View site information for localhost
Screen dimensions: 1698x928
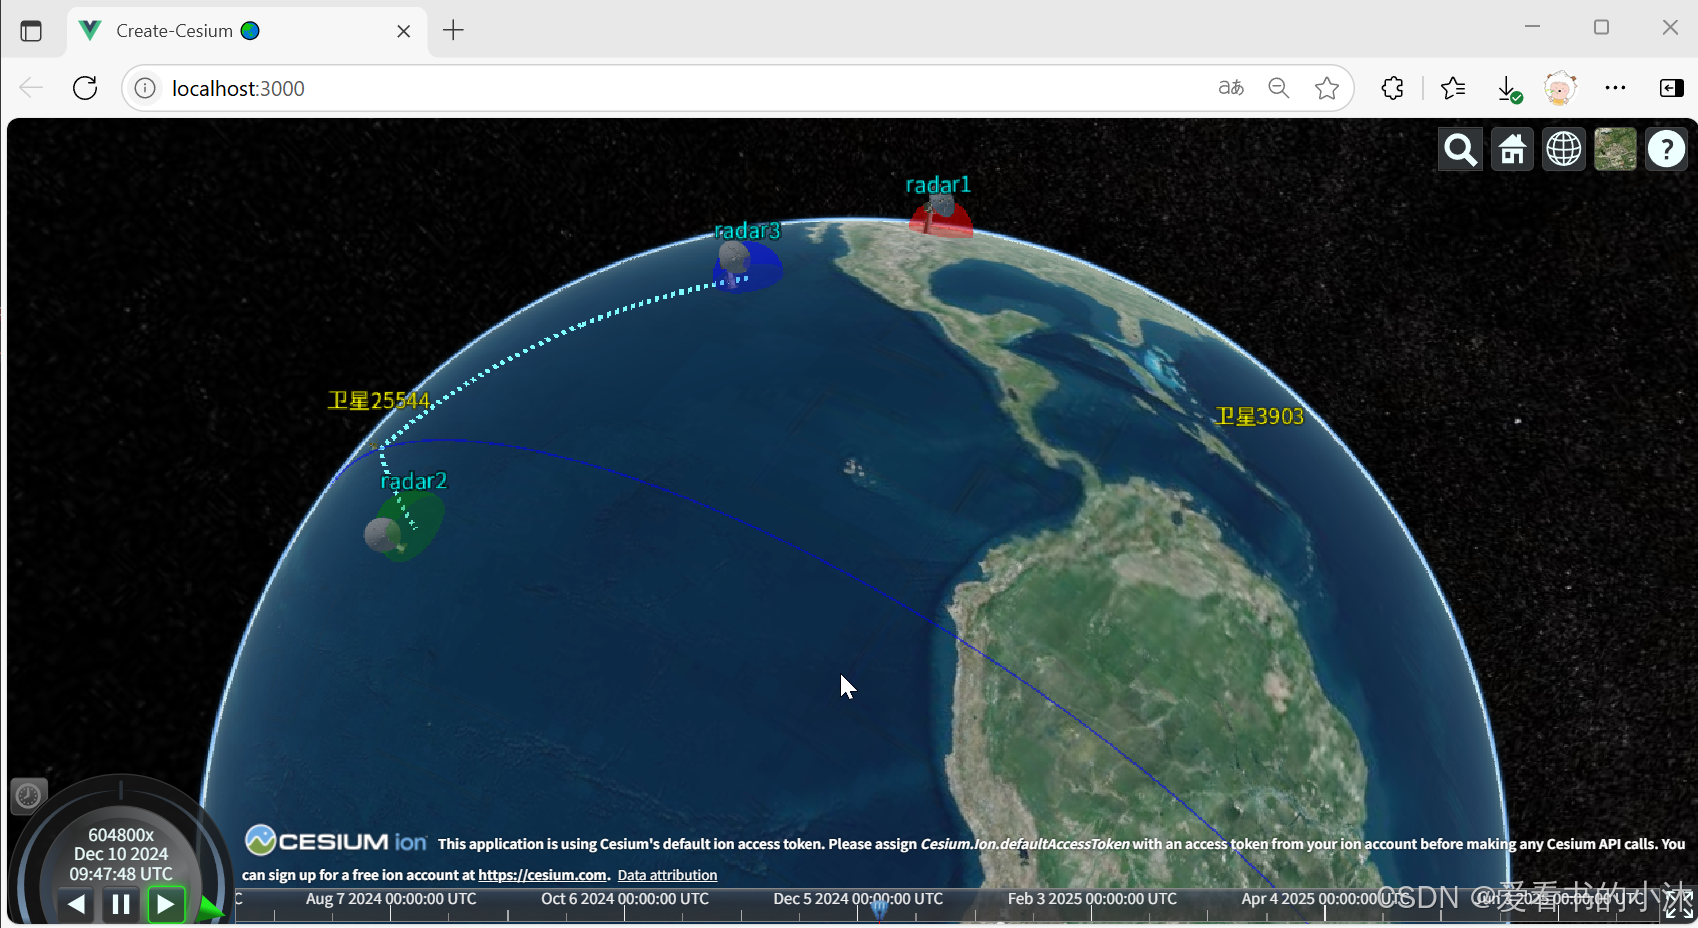pos(145,88)
